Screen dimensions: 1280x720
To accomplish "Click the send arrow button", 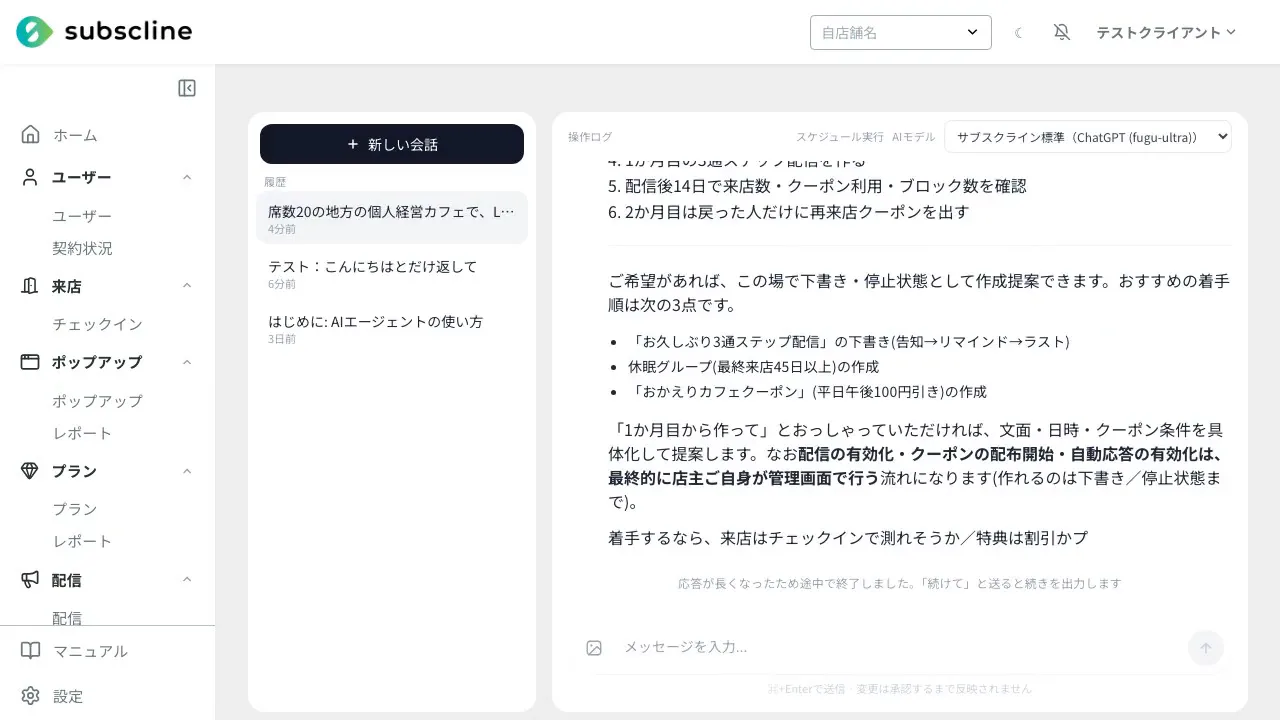I will point(1206,648).
